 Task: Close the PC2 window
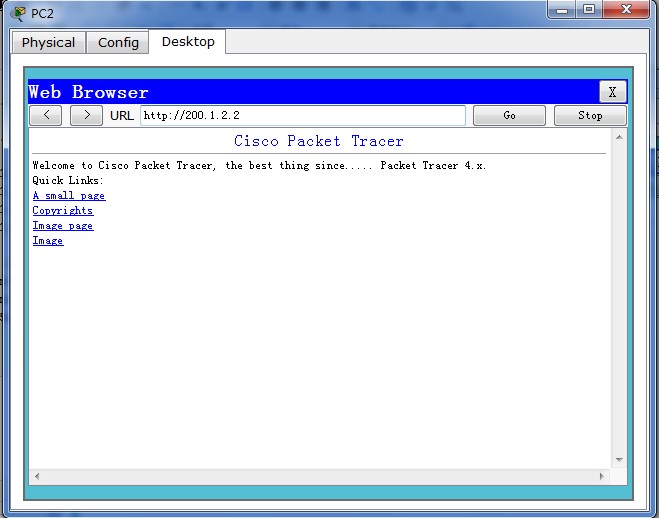626,9
